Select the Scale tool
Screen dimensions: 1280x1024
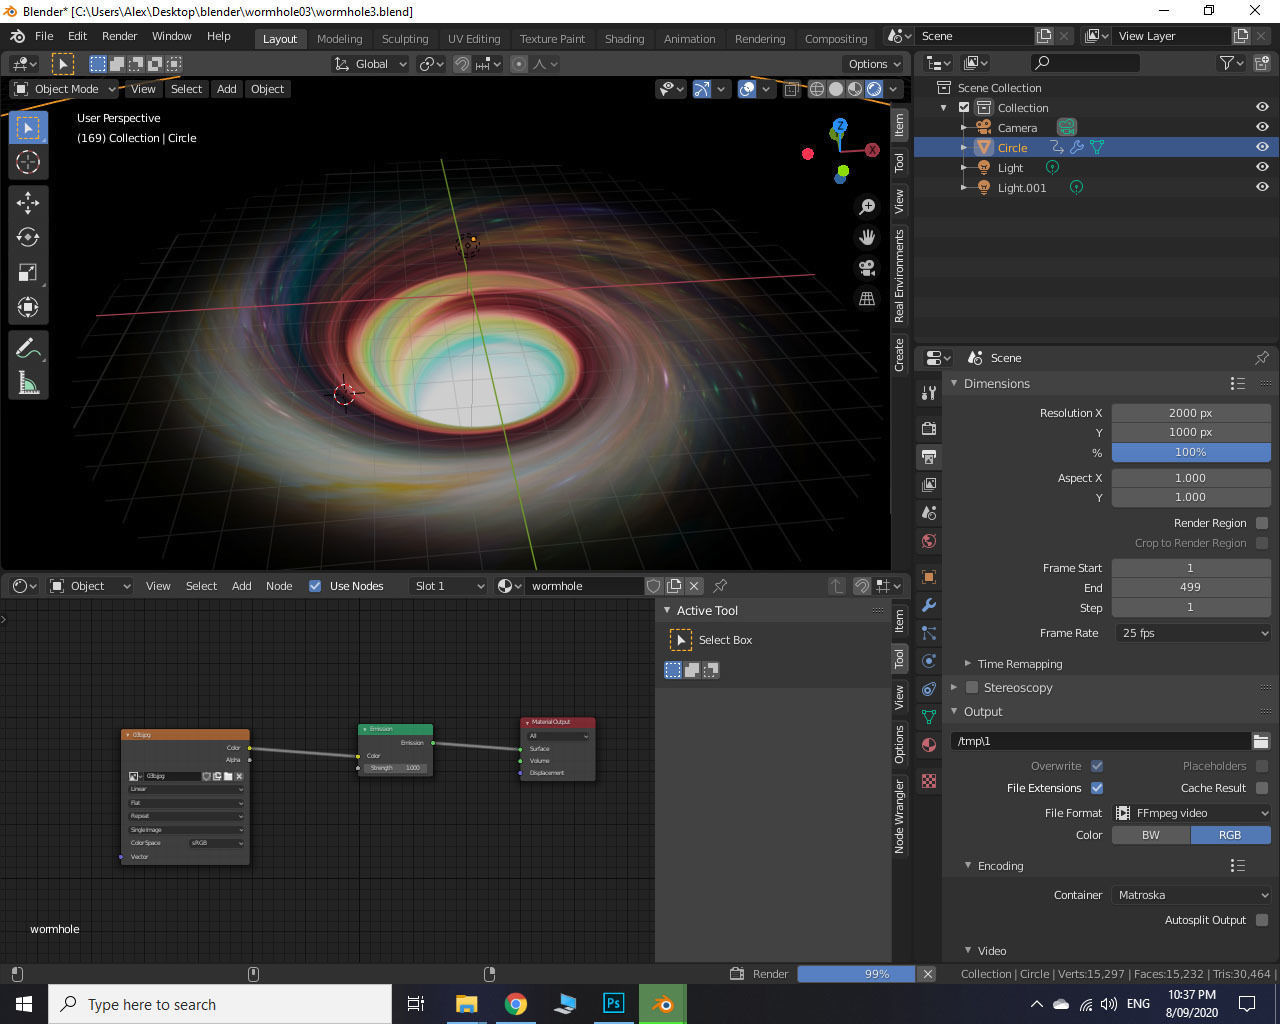point(28,272)
